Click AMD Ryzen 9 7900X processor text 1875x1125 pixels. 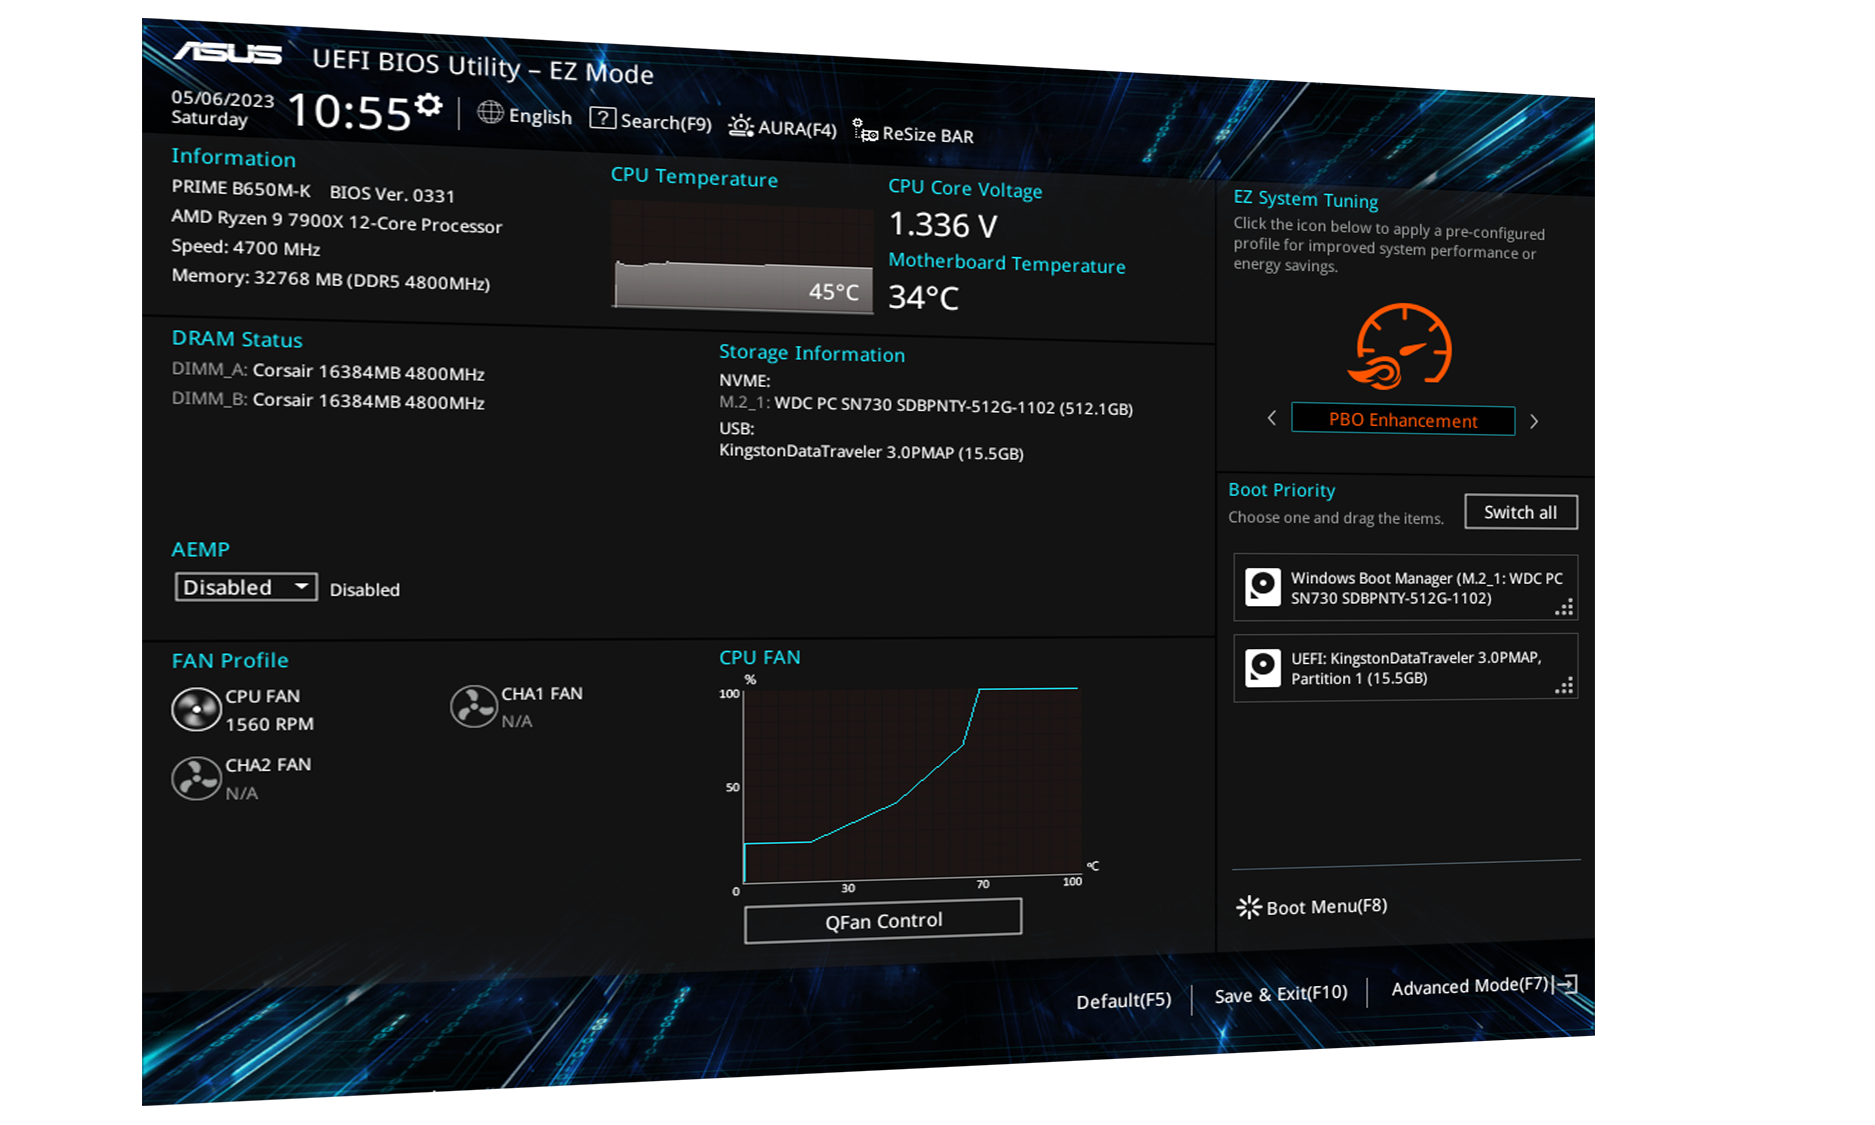click(337, 221)
